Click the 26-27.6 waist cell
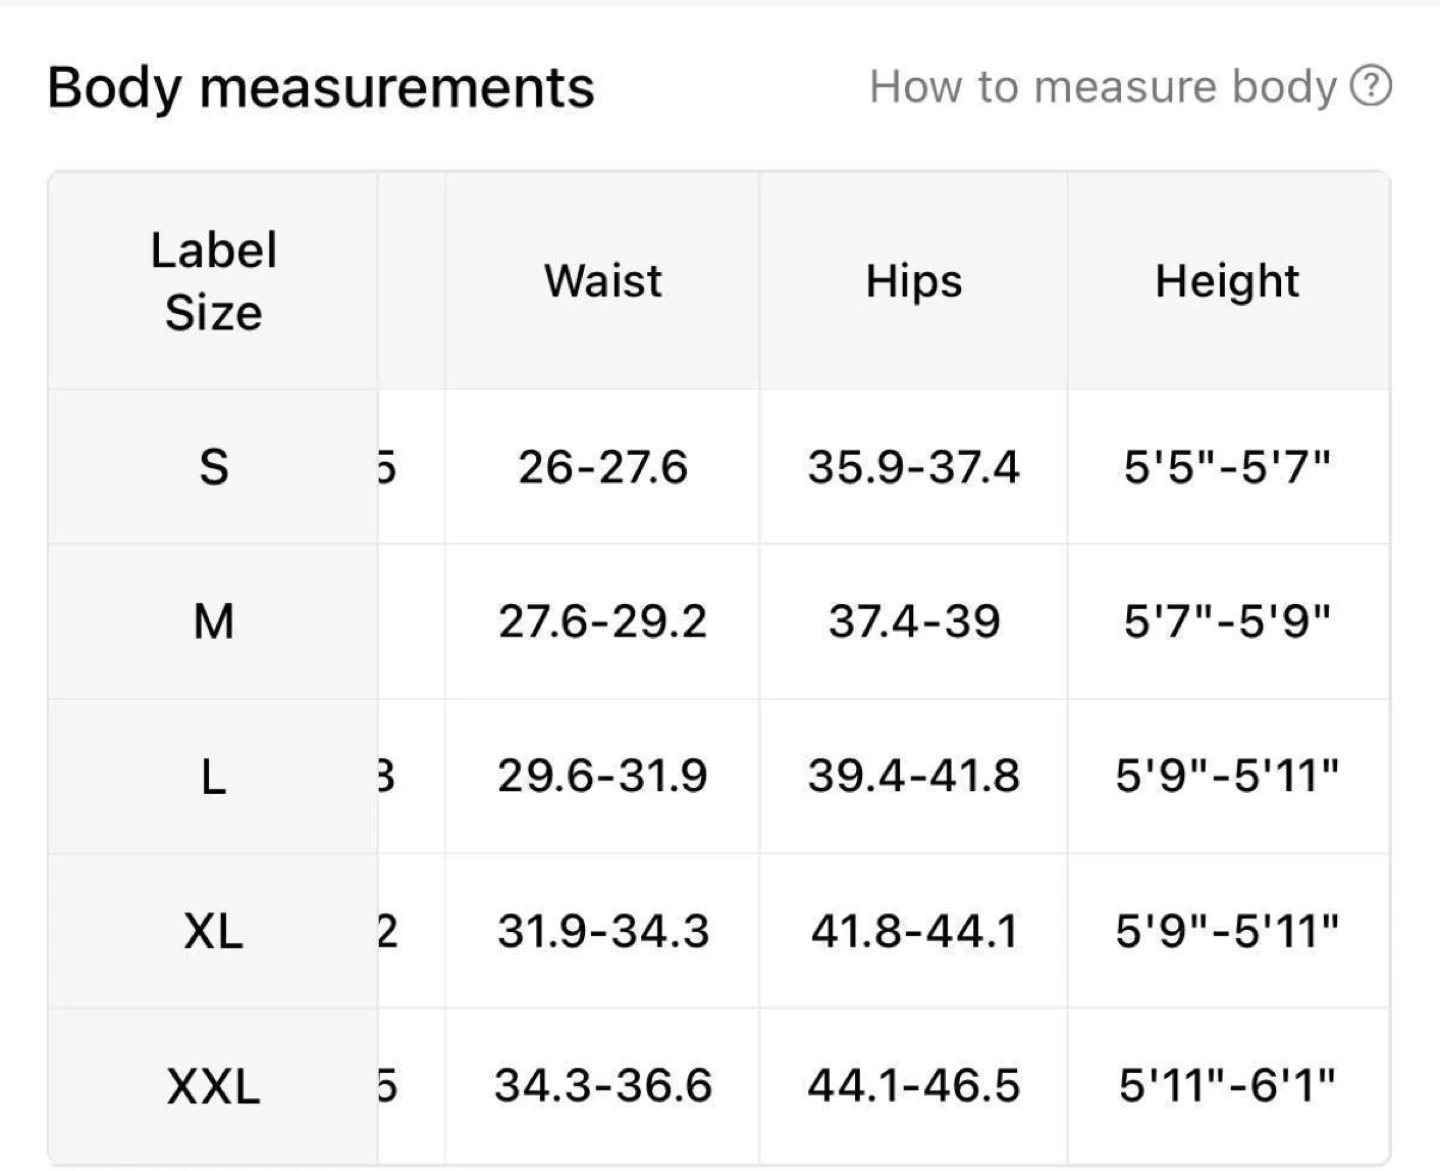The image size is (1440, 1171). tap(603, 467)
